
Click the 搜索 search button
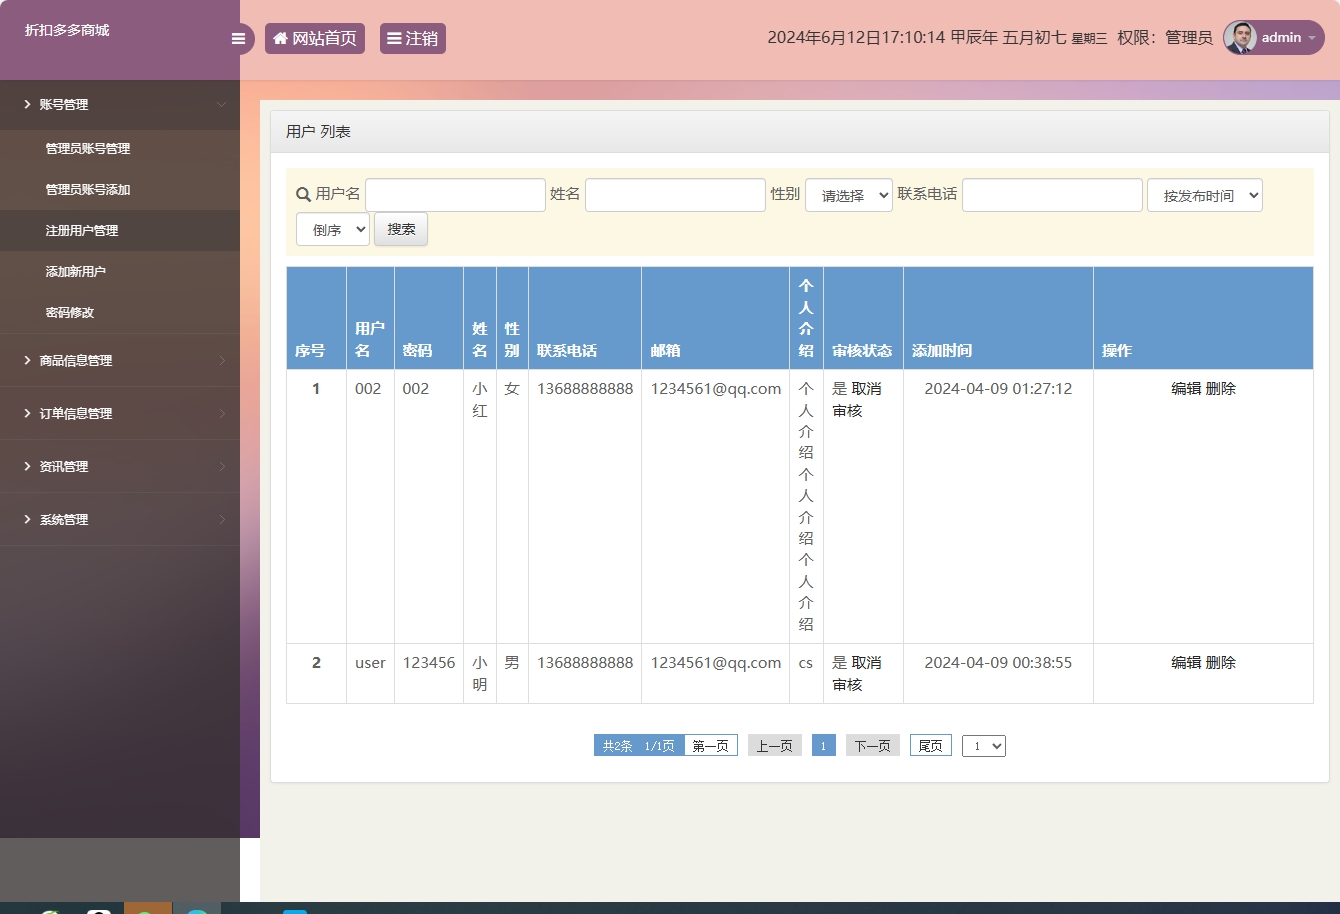(x=400, y=228)
